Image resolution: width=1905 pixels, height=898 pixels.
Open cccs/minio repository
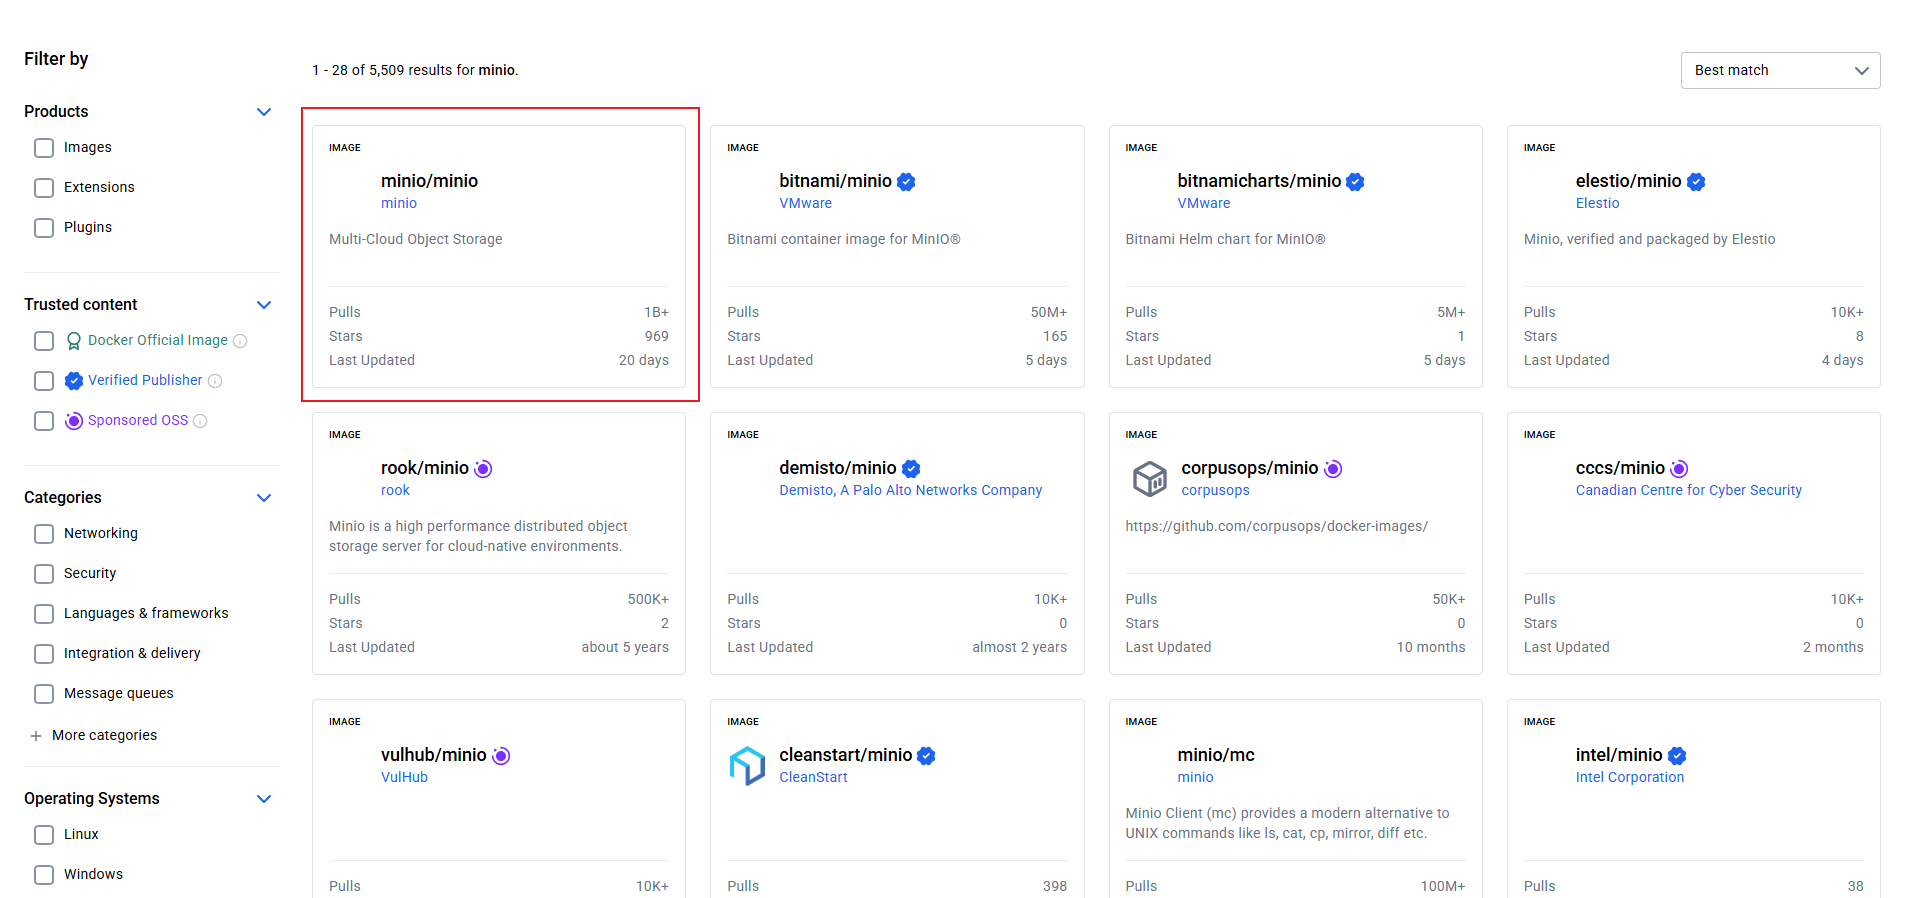pyautogui.click(x=1620, y=468)
